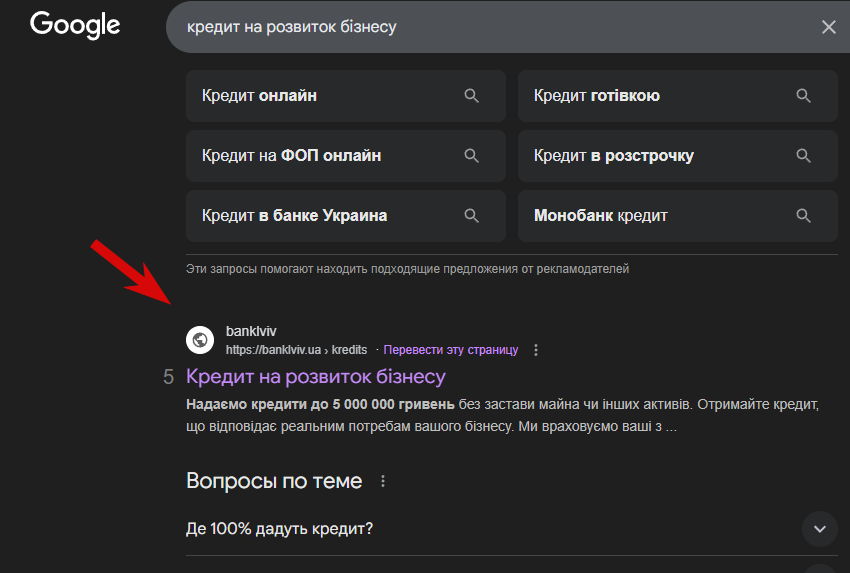850x573 pixels.
Task: Click Перевести эту страницу link
Action: [450, 350]
